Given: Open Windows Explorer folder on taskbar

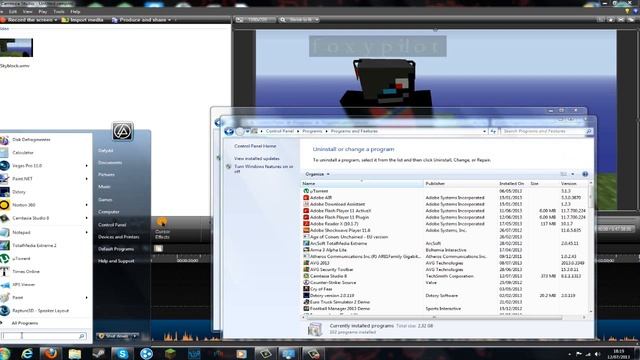Looking at the screenshot, I should pos(74,353).
